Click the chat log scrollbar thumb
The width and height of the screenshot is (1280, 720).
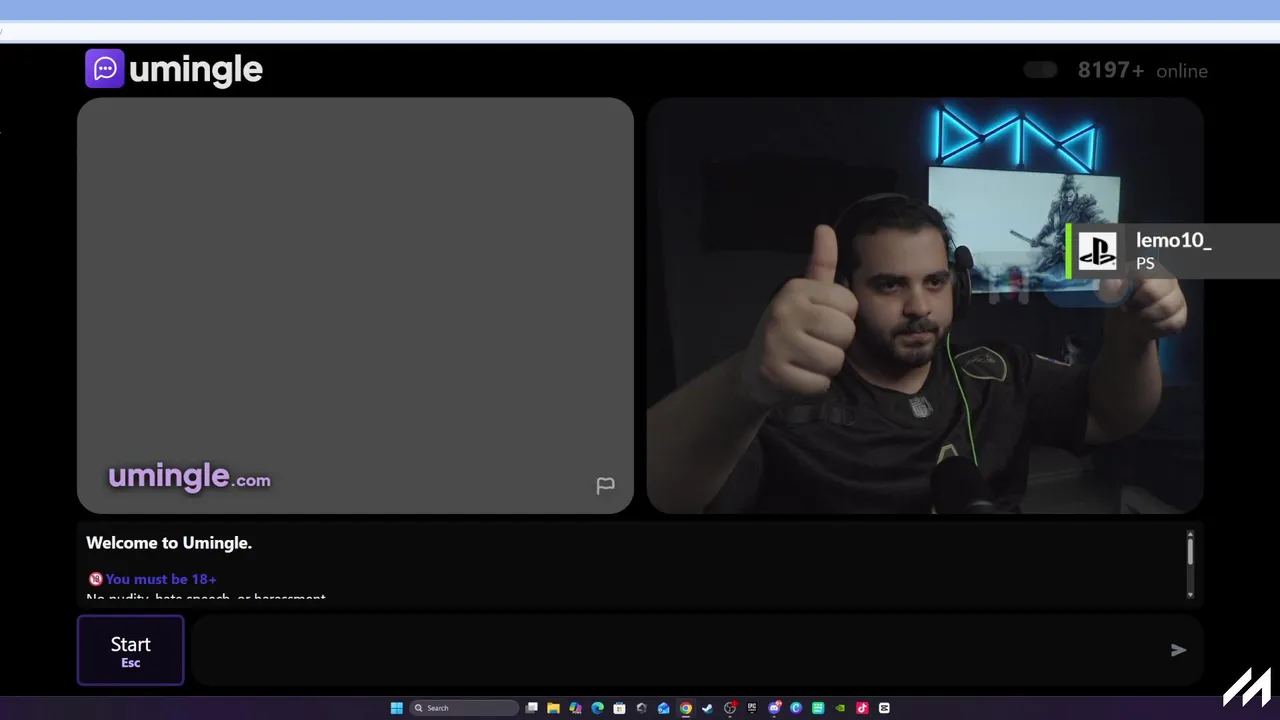click(1190, 550)
